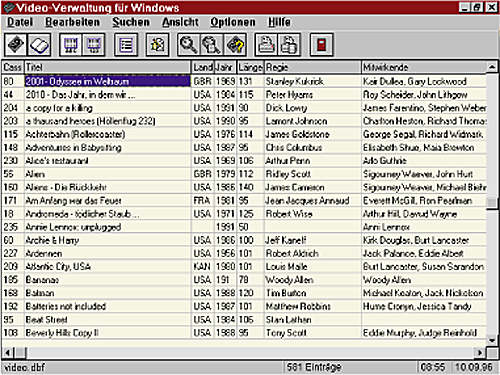Screen dimensions: 500x375
Task: Click the horizontal scrollbar right arrow
Action: [480, 352]
